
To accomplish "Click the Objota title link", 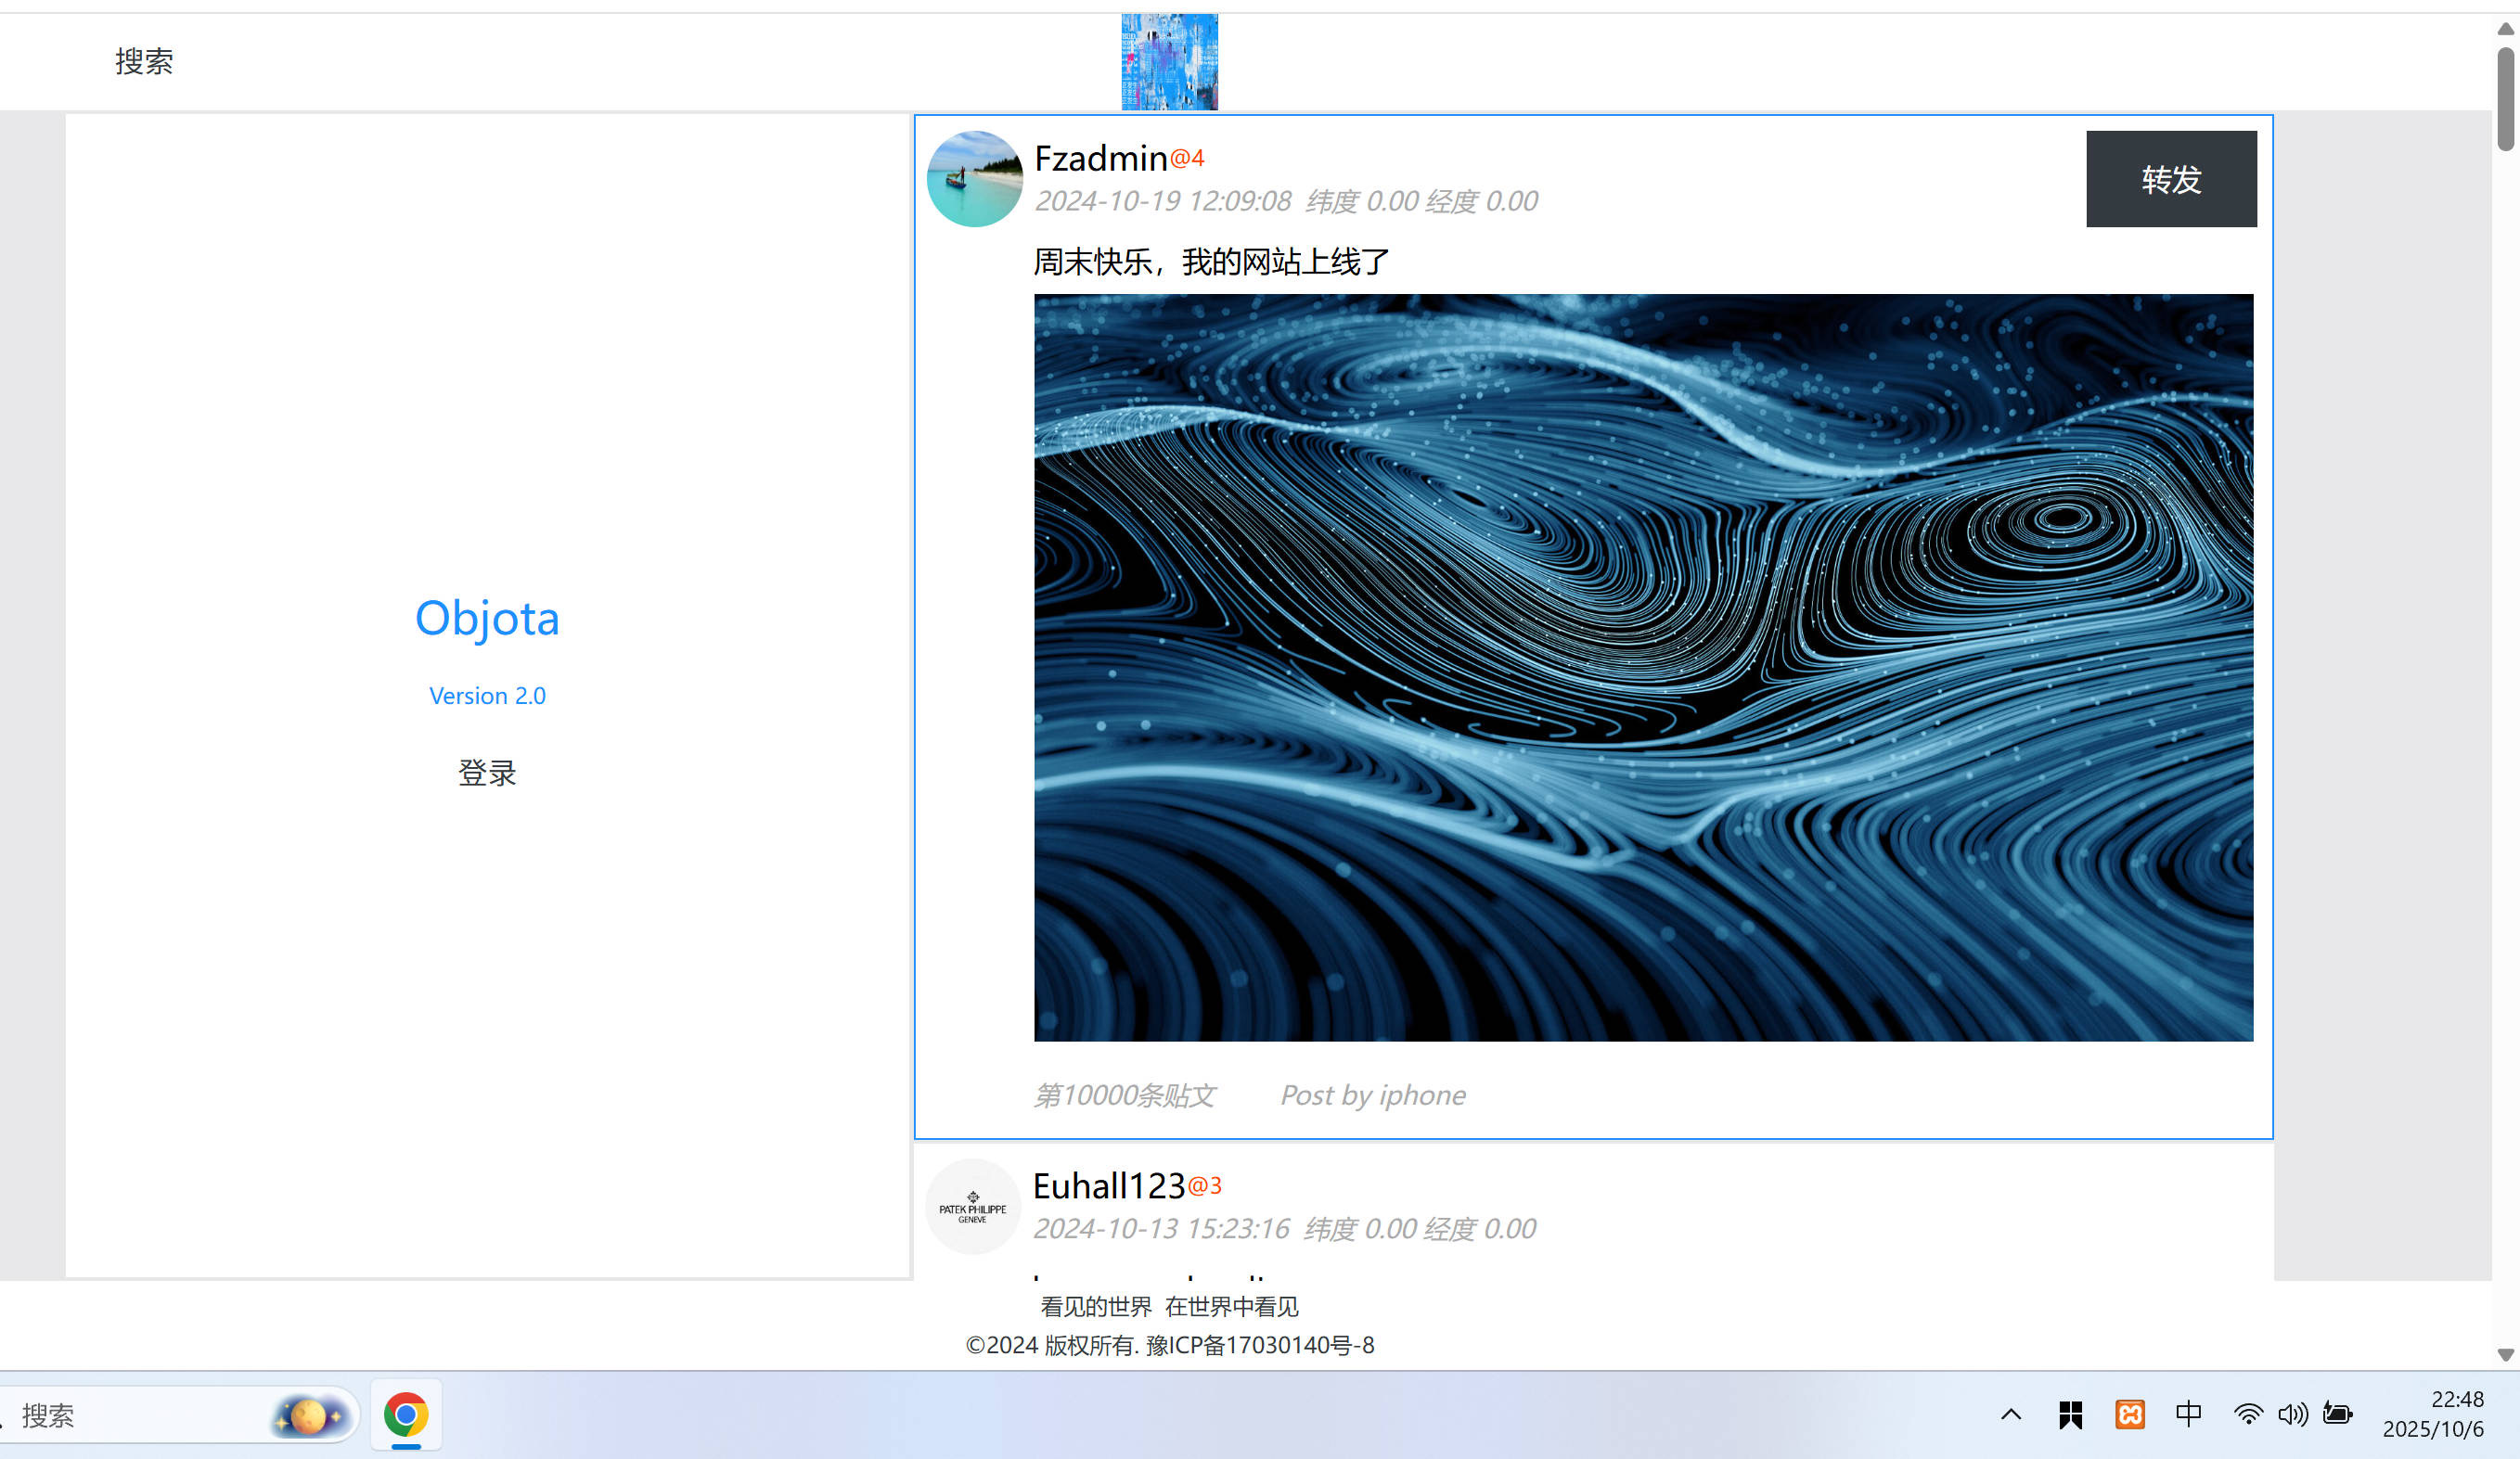I will pos(487,618).
